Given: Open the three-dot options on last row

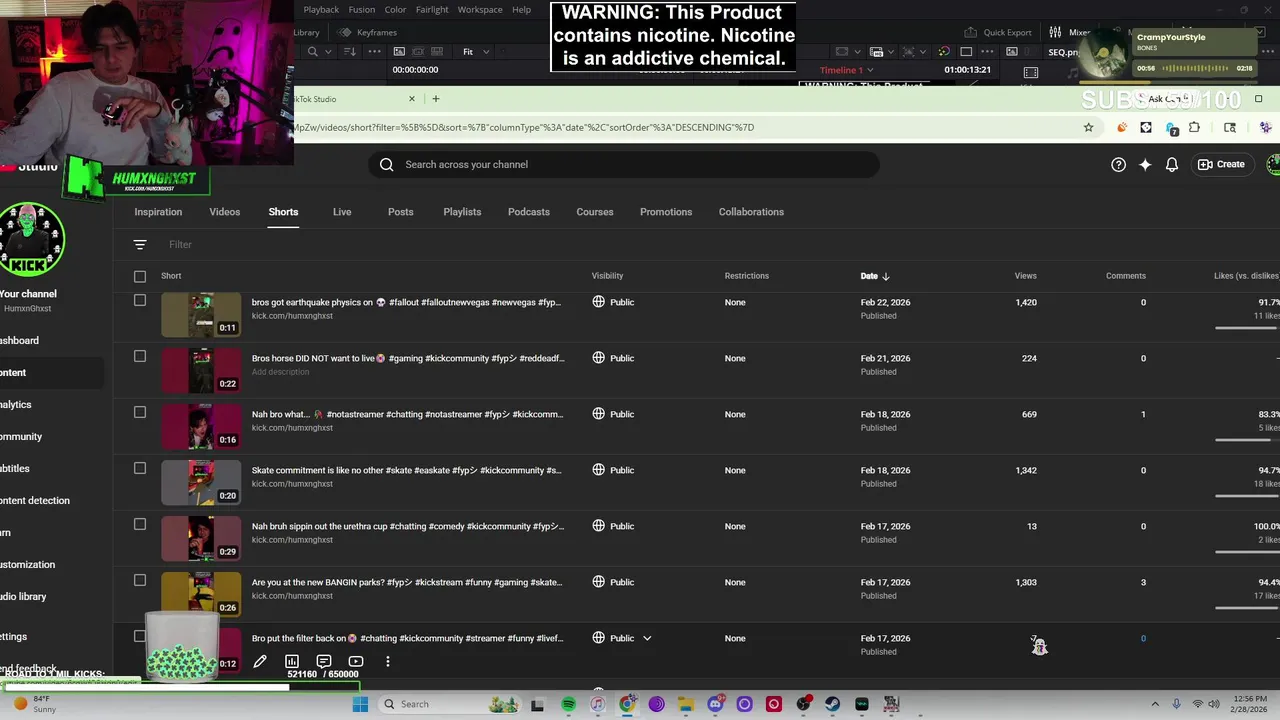Looking at the screenshot, I should pos(388,661).
